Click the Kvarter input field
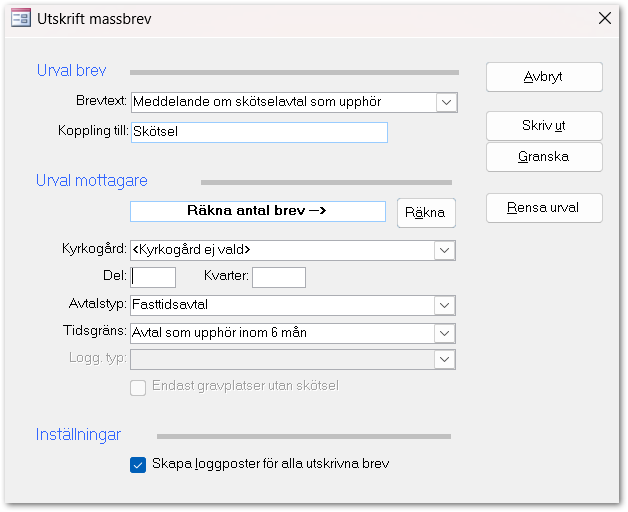 279,277
